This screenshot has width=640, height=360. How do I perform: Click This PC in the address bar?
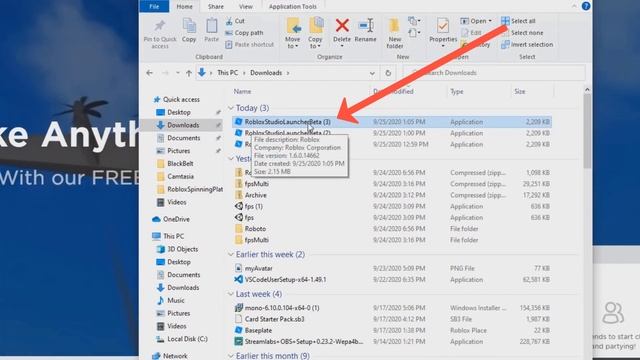click(x=227, y=73)
